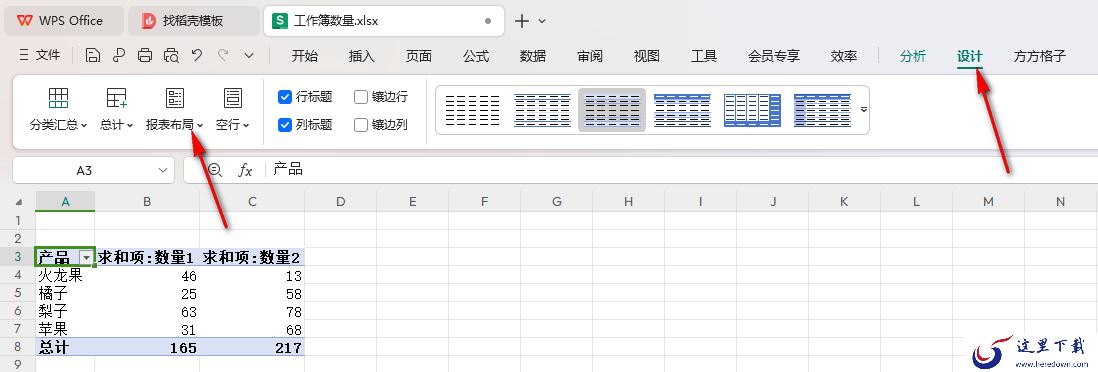Select the fifth pivot style with blue grid
The width and height of the screenshot is (1098, 372).
(x=752, y=110)
